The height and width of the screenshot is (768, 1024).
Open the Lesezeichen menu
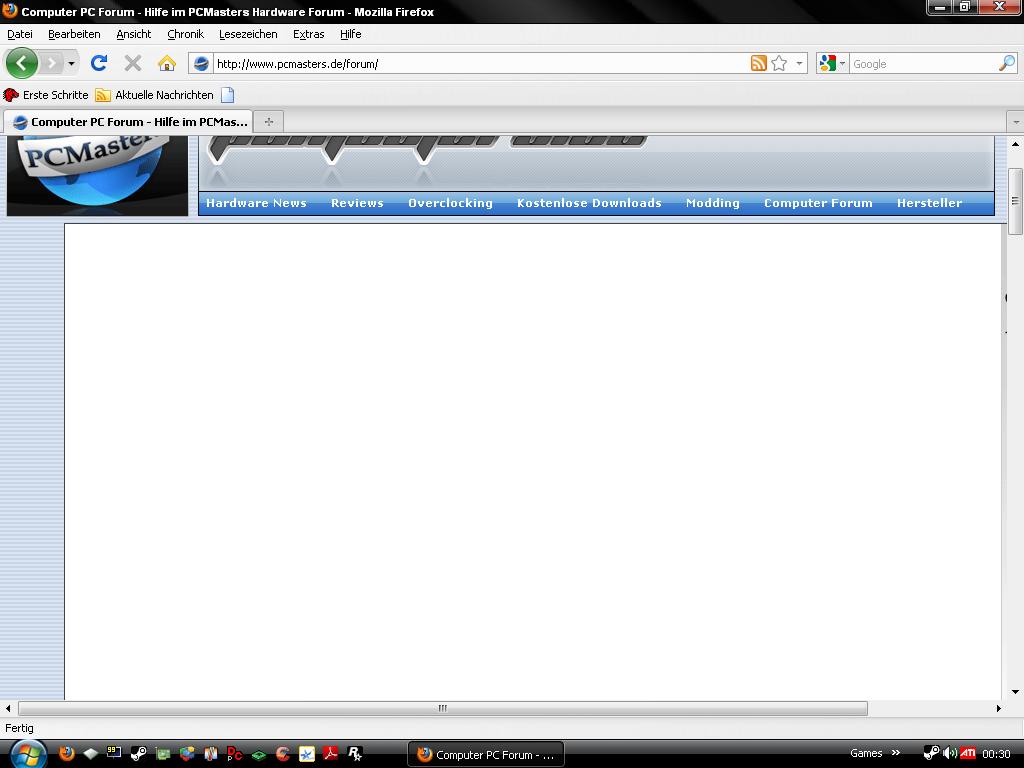(248, 34)
